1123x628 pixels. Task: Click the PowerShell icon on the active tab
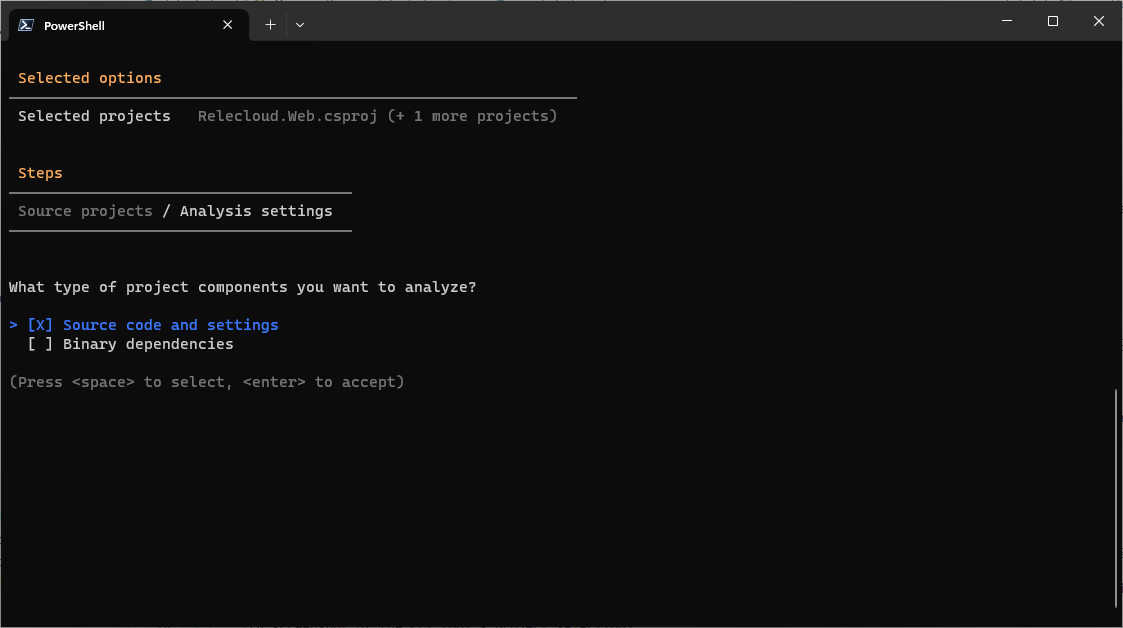(x=24, y=24)
